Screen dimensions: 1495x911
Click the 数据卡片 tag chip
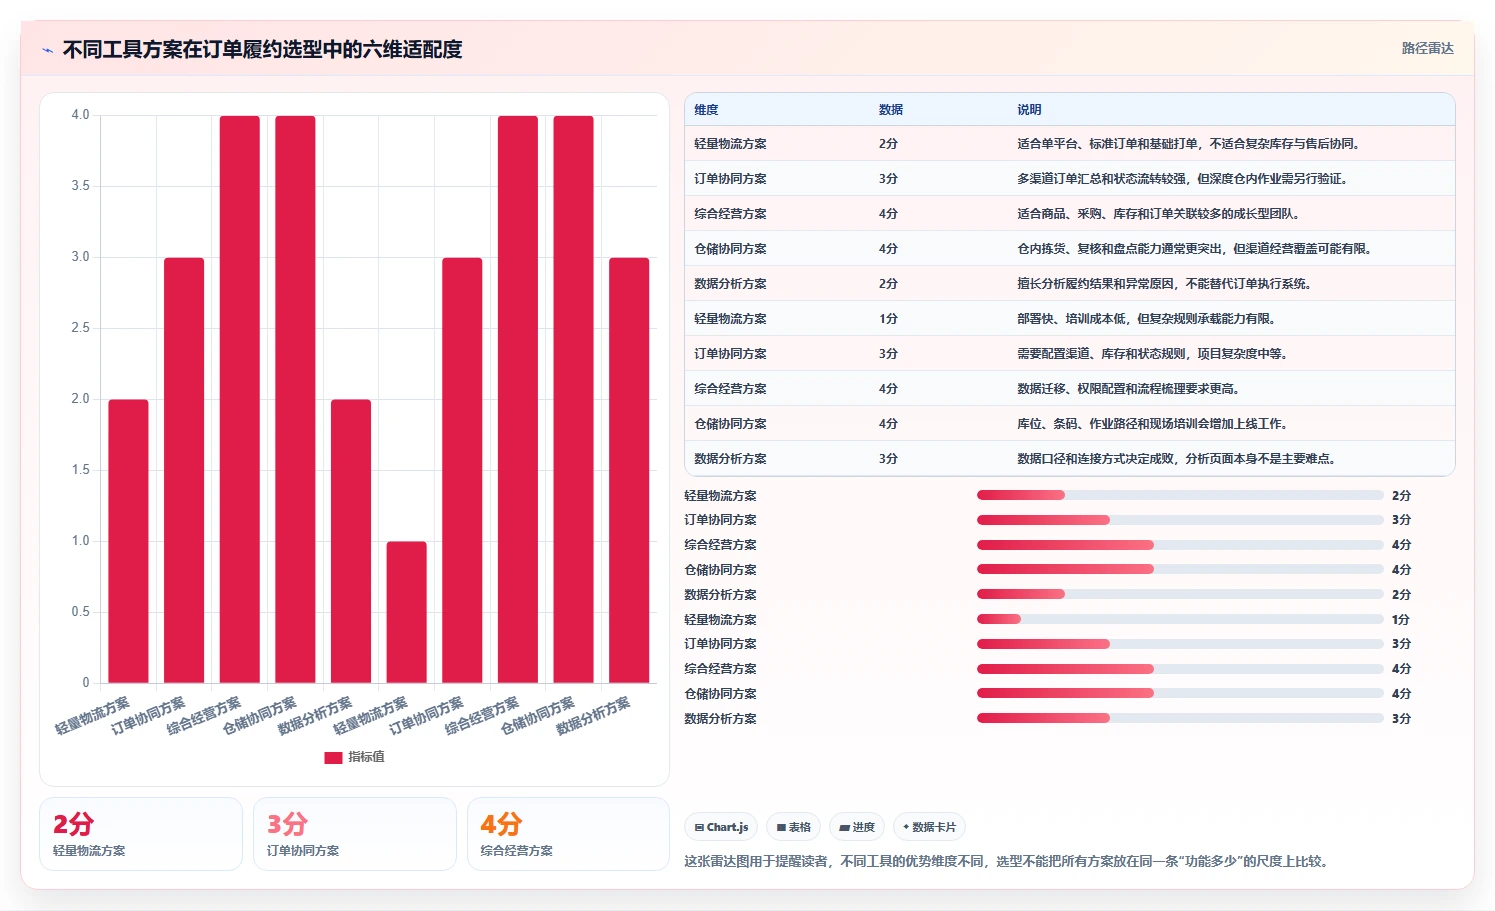click(x=929, y=827)
